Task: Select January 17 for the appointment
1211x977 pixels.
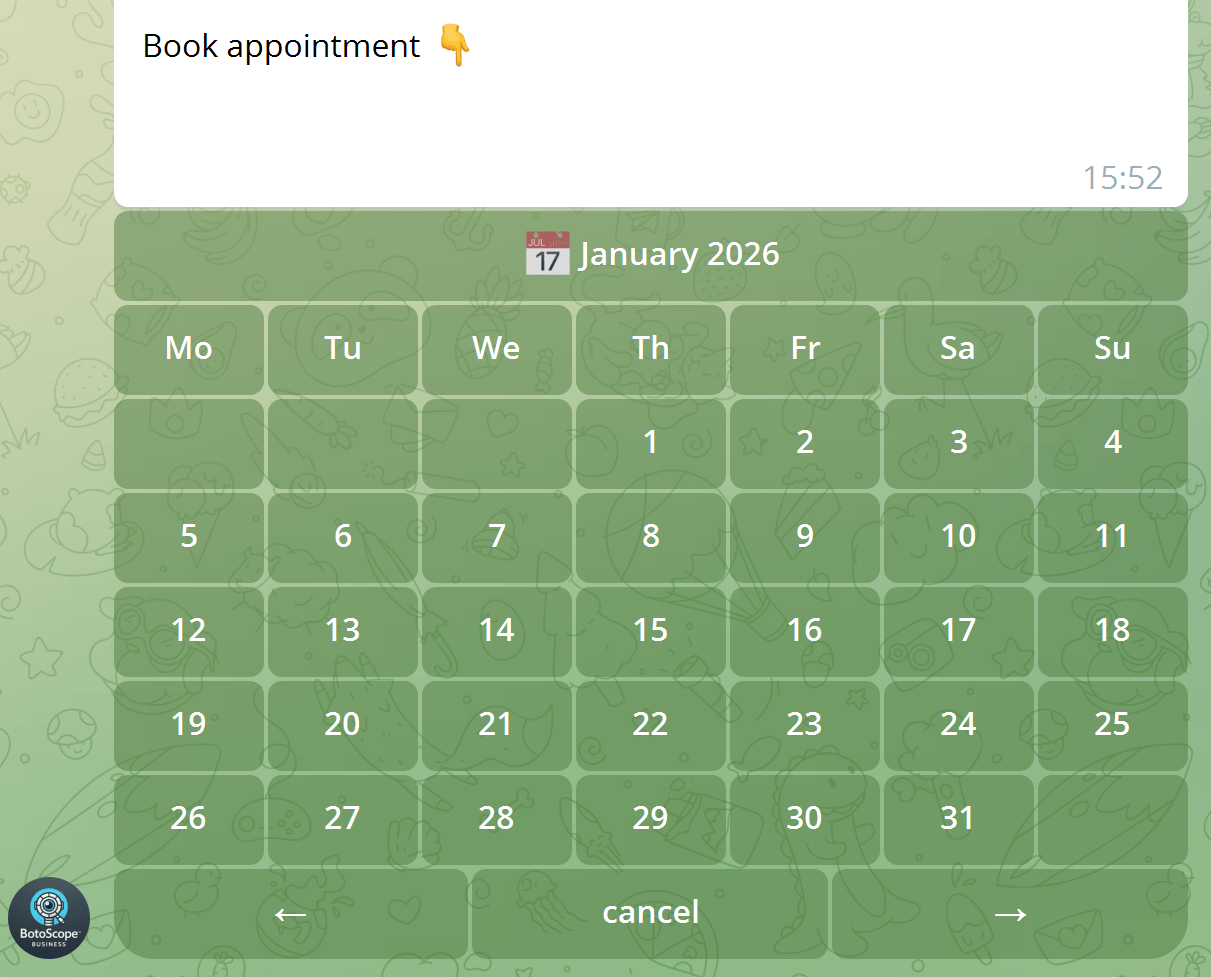Action: click(x=958, y=630)
